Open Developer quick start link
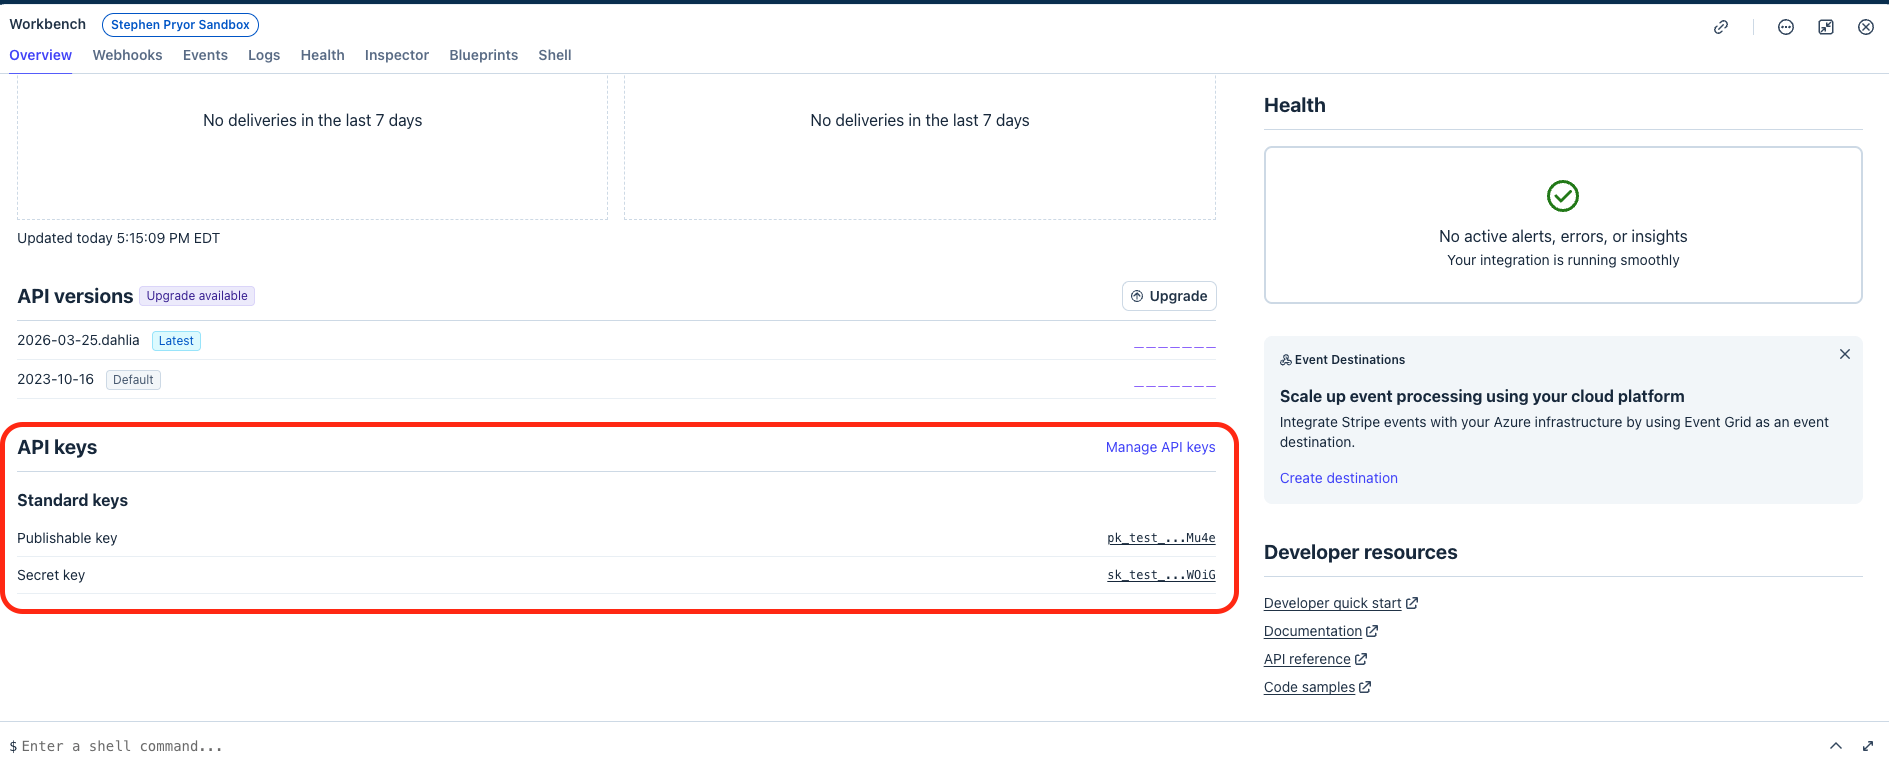This screenshot has width=1889, height=770. [x=1332, y=603]
